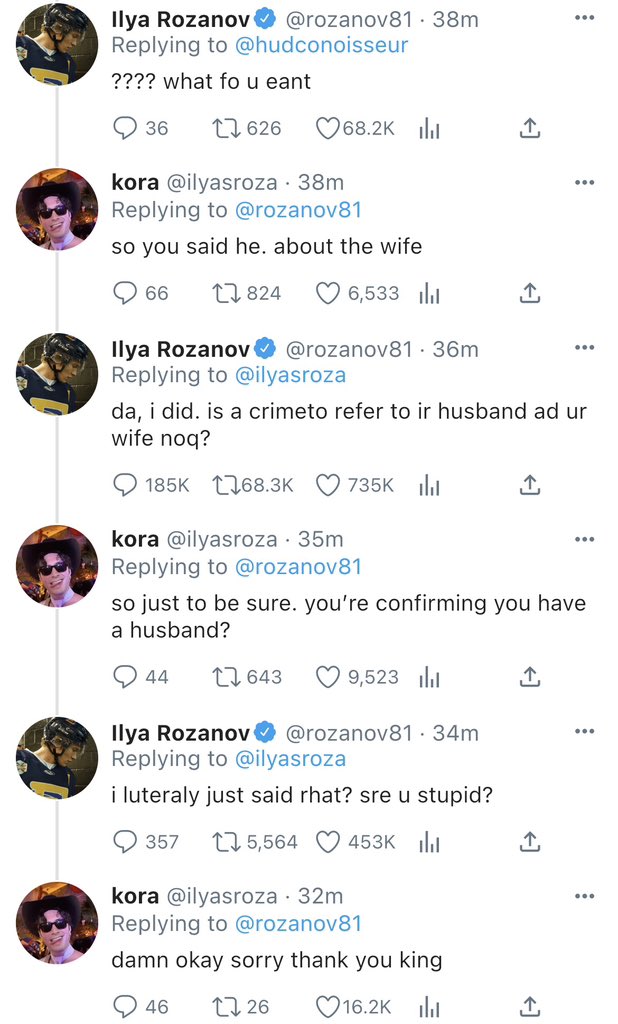
Task: Open Ilya's hockey avatar on the 36m tweet
Action: 57,374
